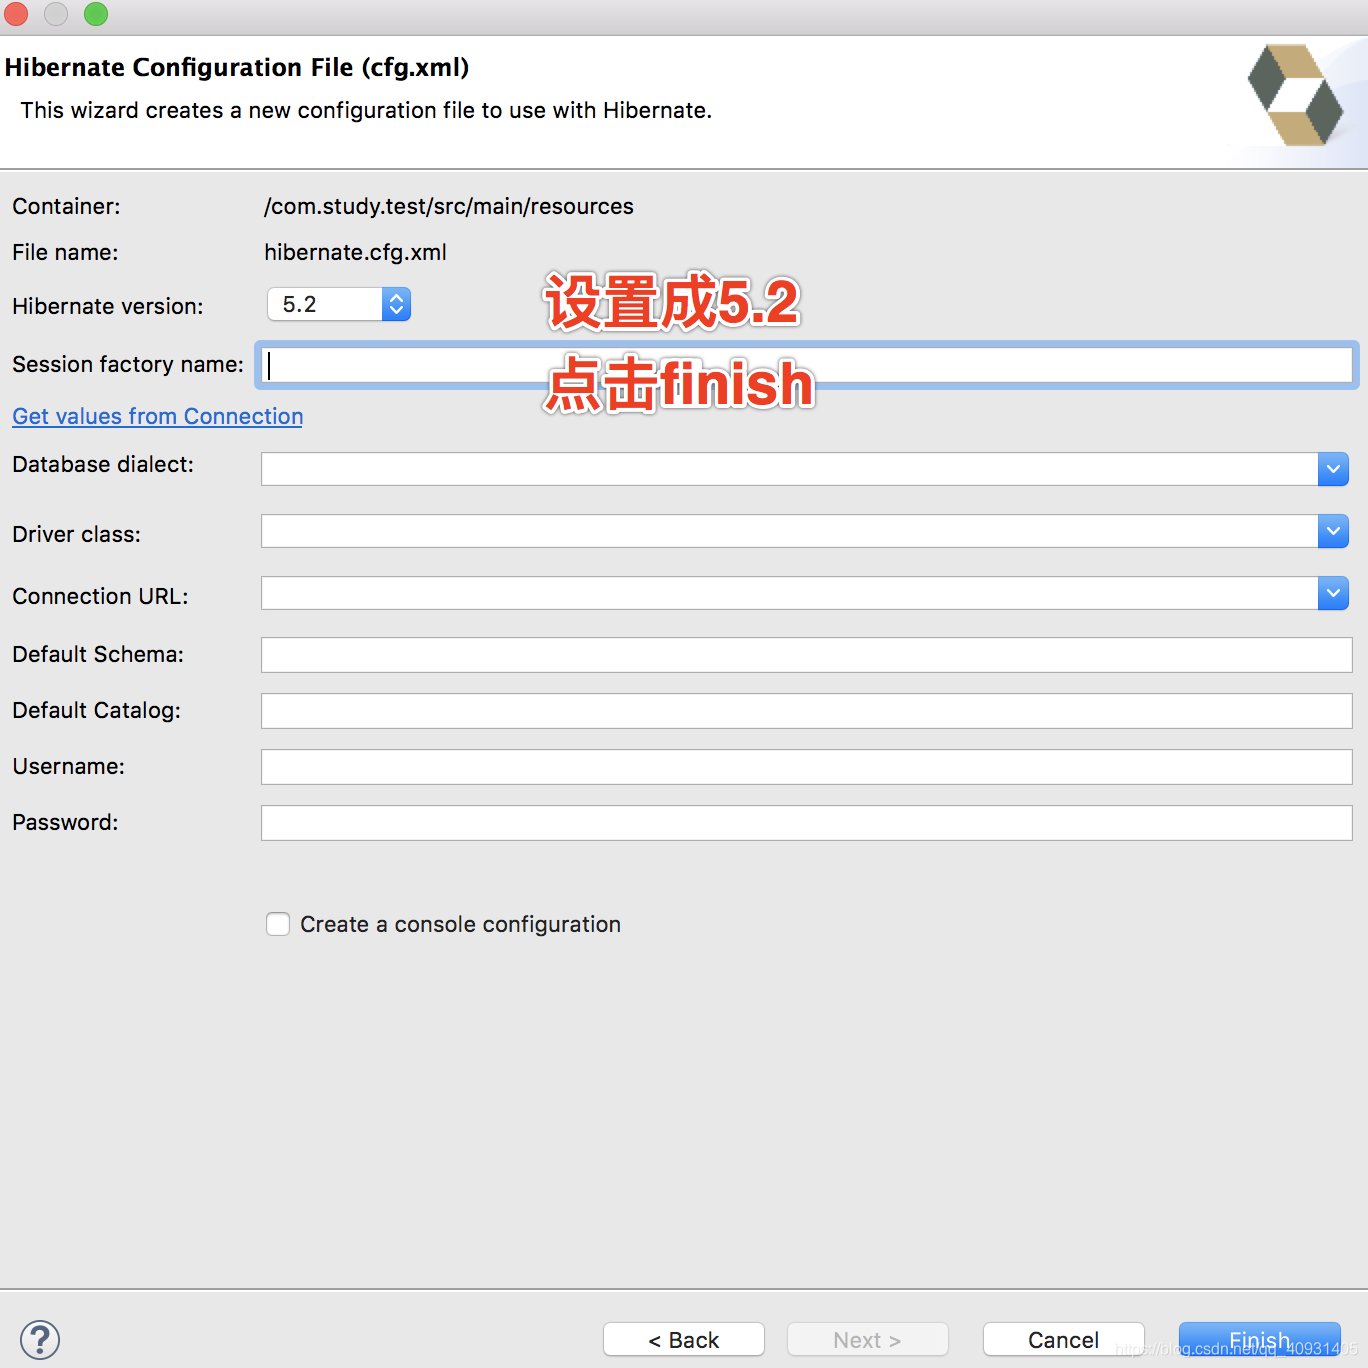The width and height of the screenshot is (1368, 1368).
Task: Open the wizard help icon
Action: pyautogui.click(x=40, y=1340)
